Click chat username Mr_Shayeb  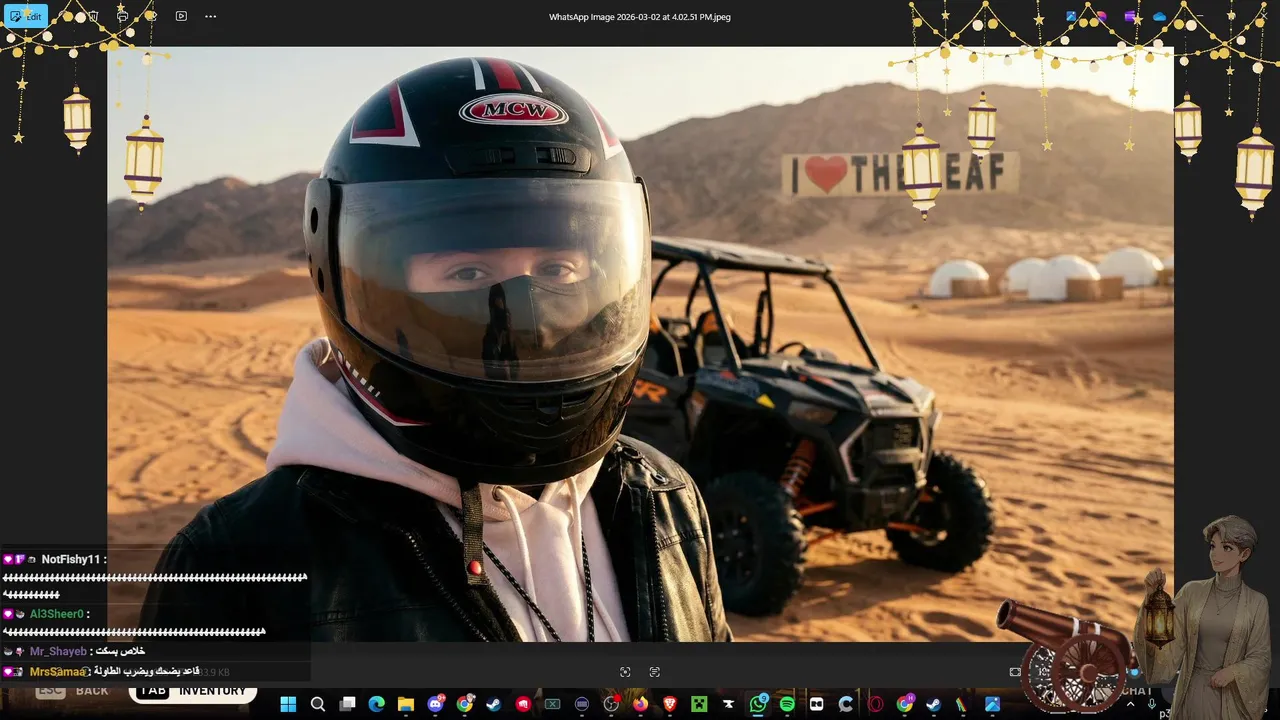point(57,651)
